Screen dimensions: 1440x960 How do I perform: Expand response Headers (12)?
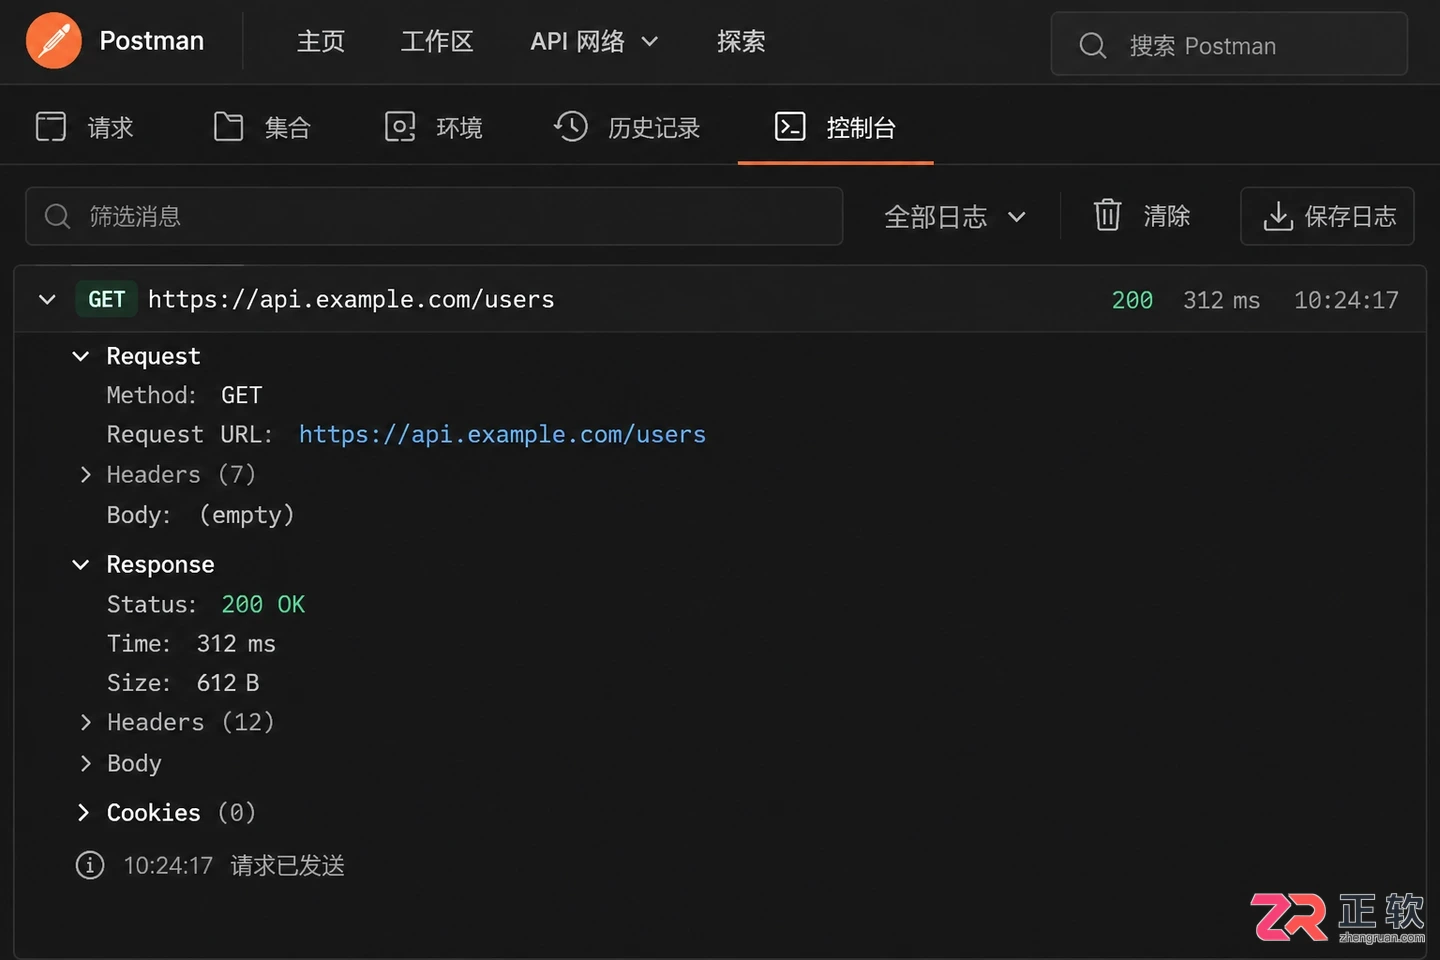(85, 722)
